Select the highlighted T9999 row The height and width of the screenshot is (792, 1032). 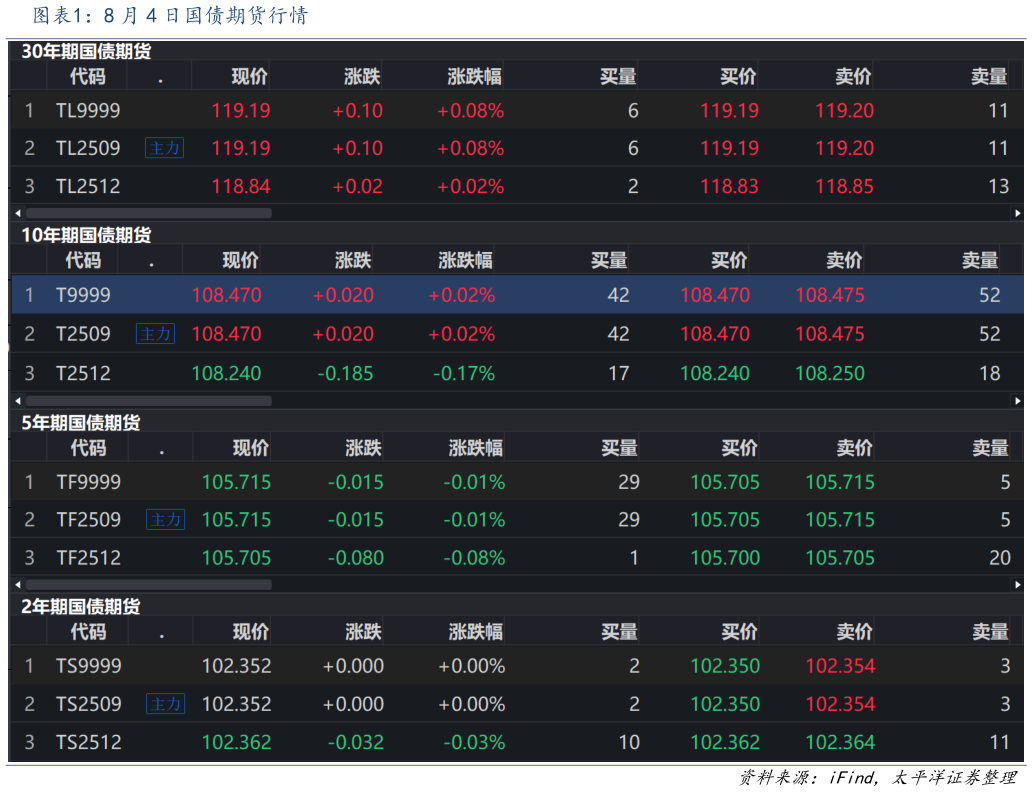pyautogui.click(x=500, y=295)
